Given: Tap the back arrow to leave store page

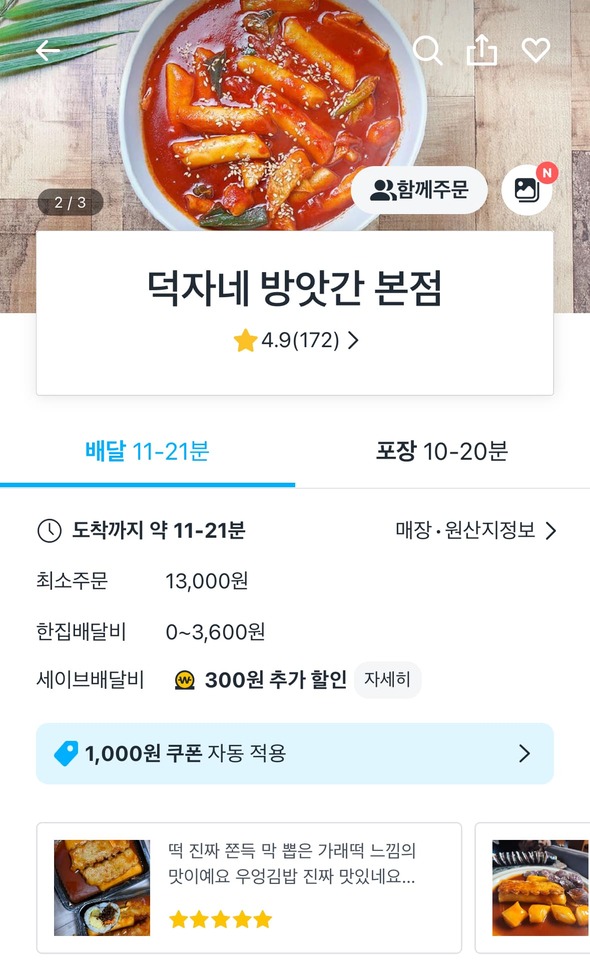Looking at the screenshot, I should tap(47, 48).
